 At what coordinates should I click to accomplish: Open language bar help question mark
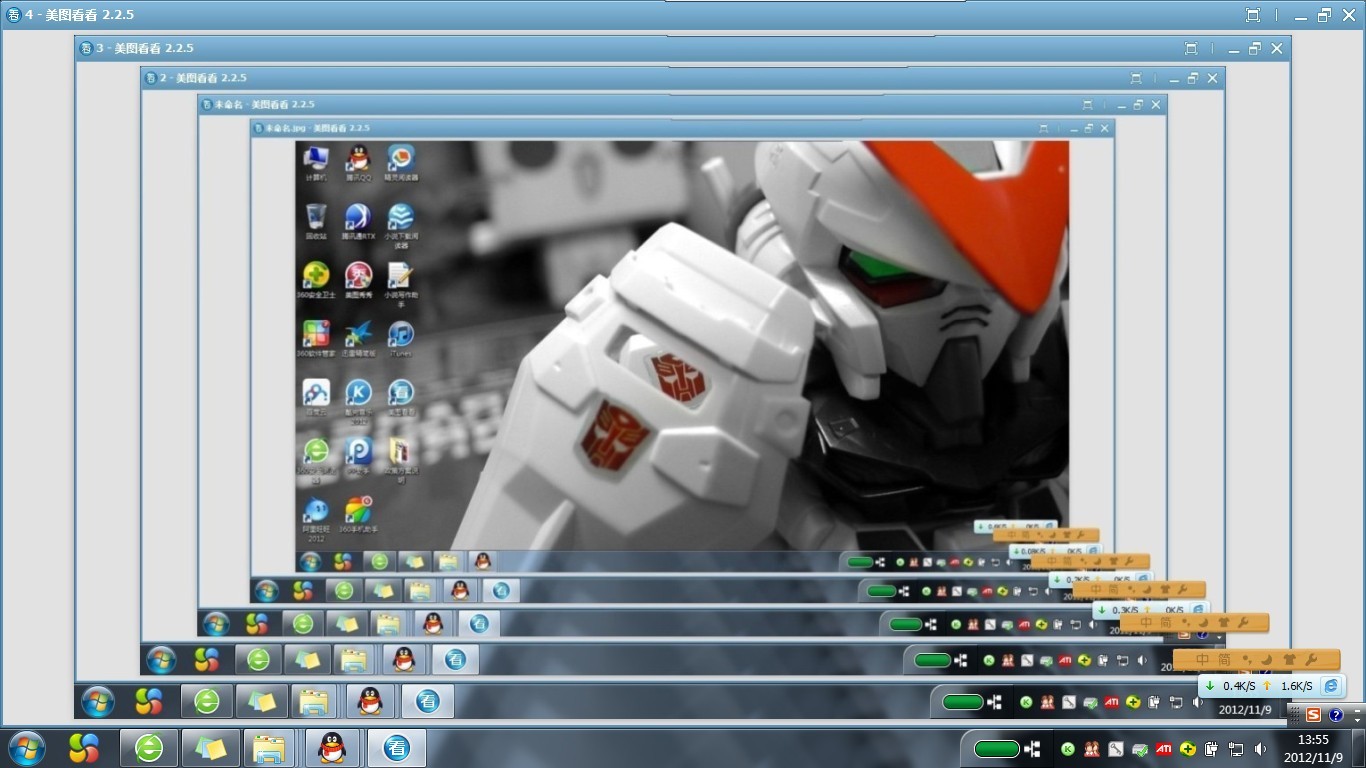1336,715
